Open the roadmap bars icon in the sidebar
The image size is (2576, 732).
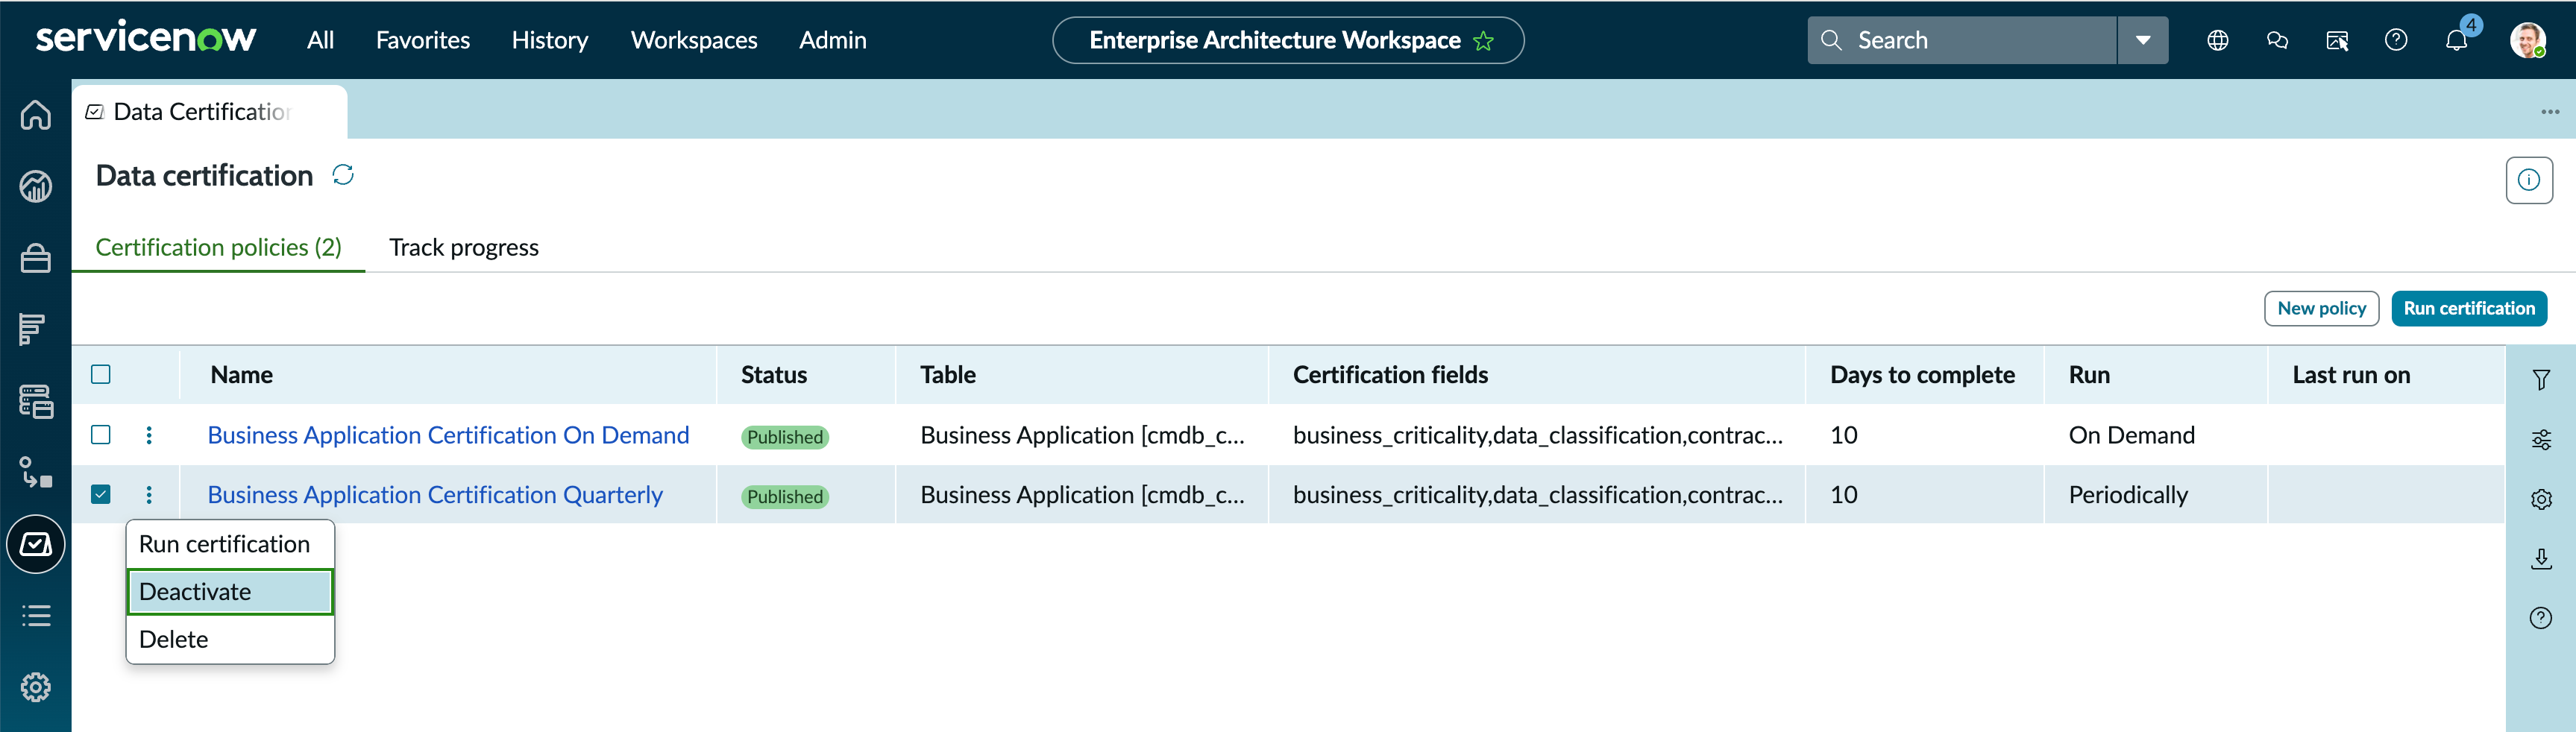coord(33,329)
